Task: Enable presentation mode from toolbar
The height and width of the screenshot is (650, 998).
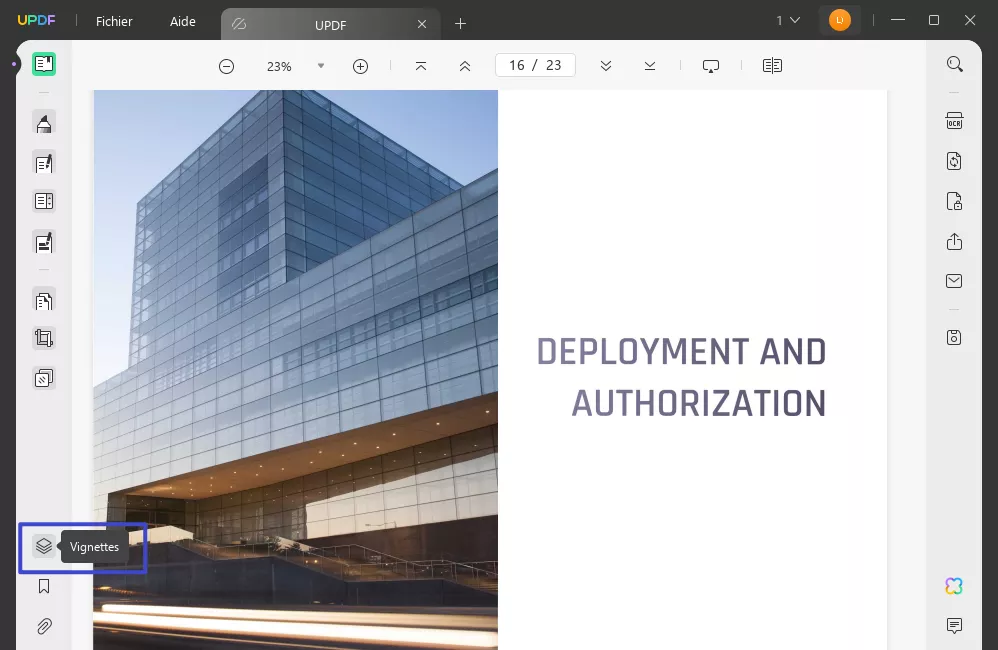Action: 710,65
